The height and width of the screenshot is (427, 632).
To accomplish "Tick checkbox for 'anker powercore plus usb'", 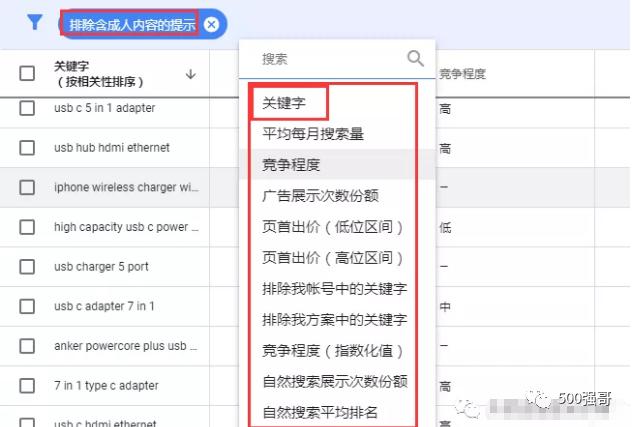I will [x=27, y=346].
